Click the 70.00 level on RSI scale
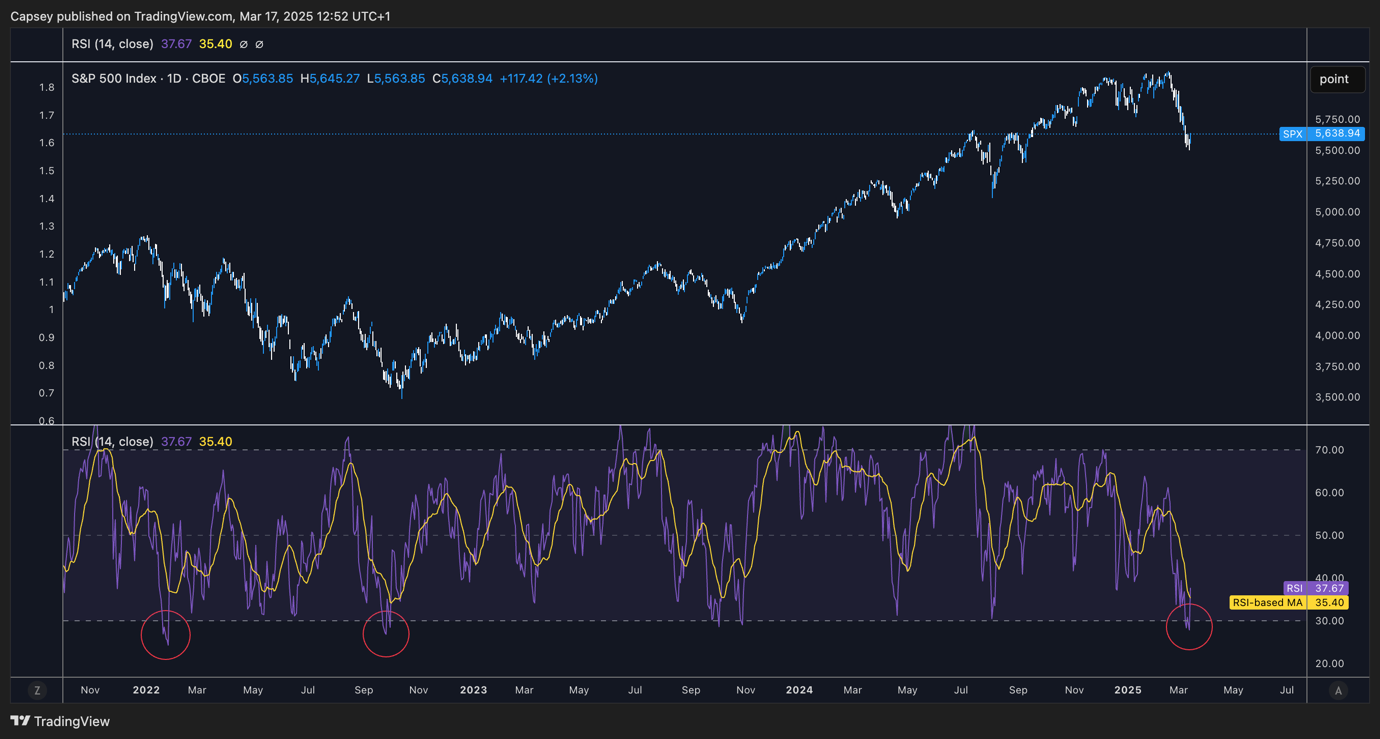The height and width of the screenshot is (739, 1380). (1329, 450)
